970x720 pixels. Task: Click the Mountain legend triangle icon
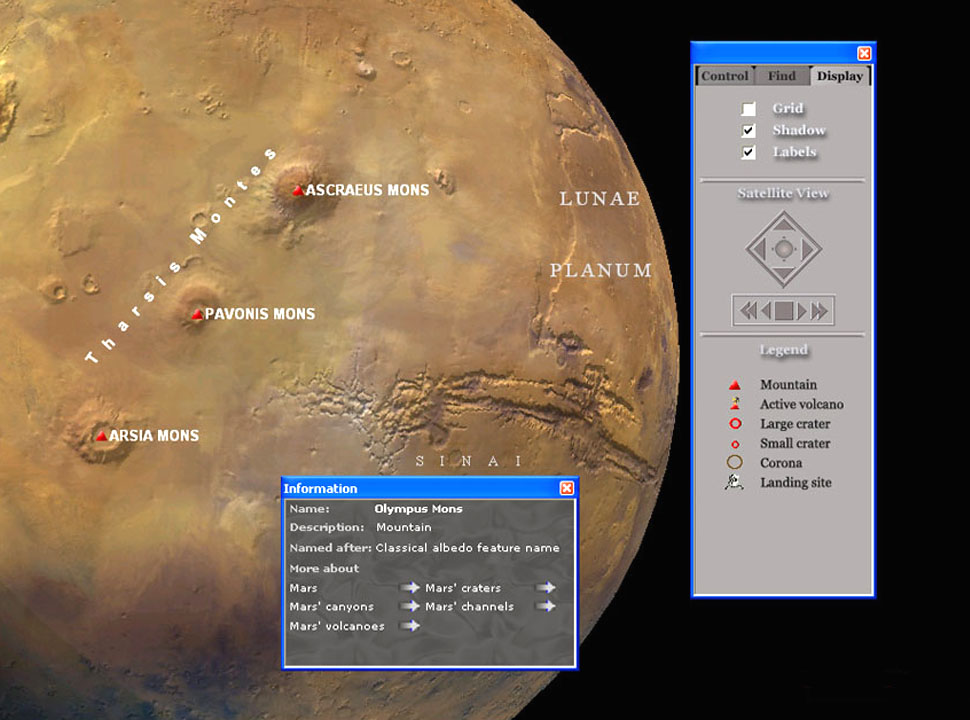coord(735,385)
